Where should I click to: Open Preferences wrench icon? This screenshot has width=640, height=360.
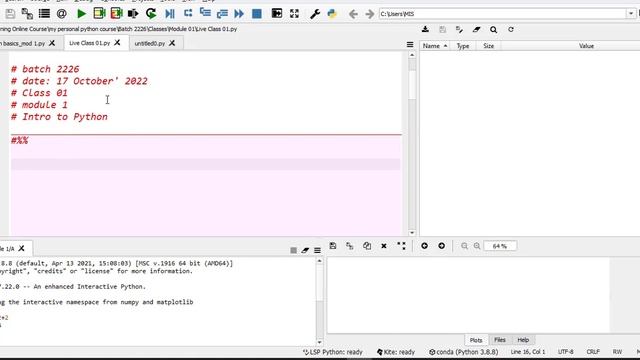tap(315, 14)
